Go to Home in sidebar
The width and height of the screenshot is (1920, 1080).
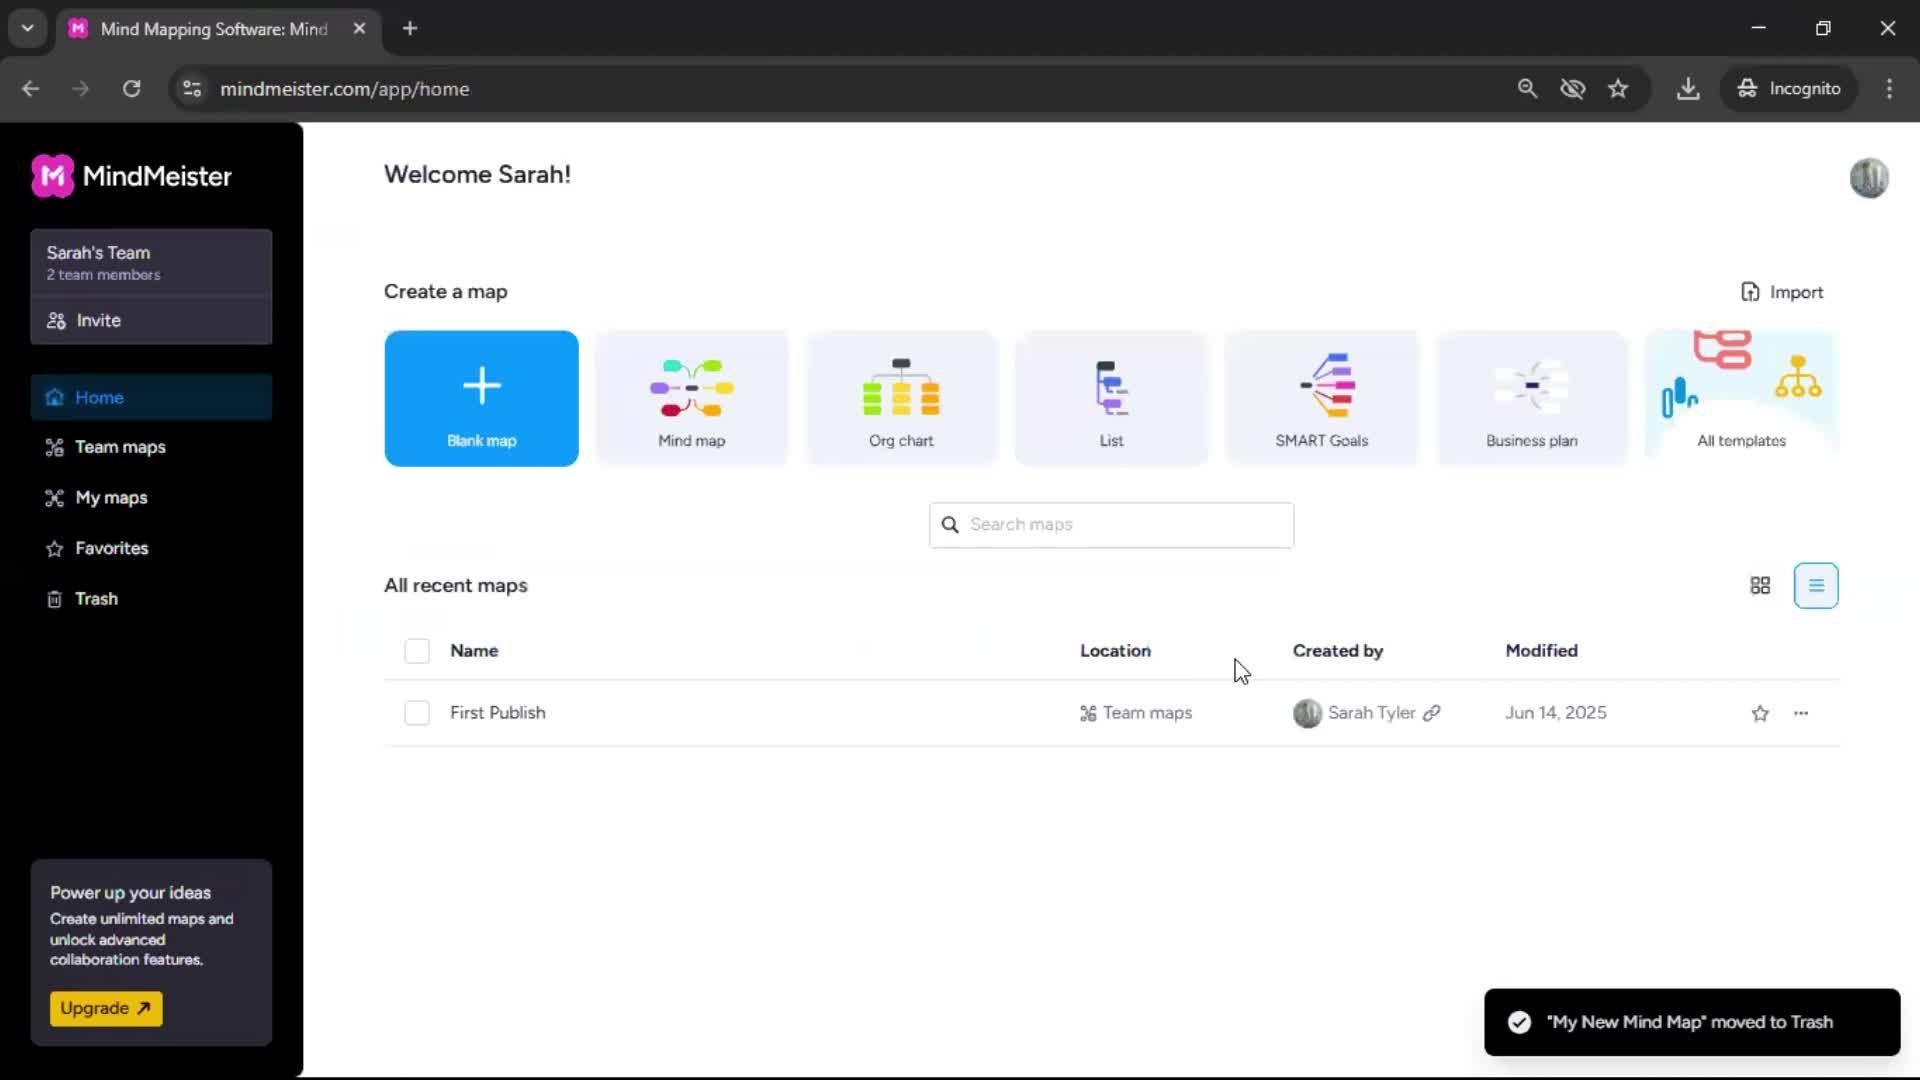[x=151, y=397]
